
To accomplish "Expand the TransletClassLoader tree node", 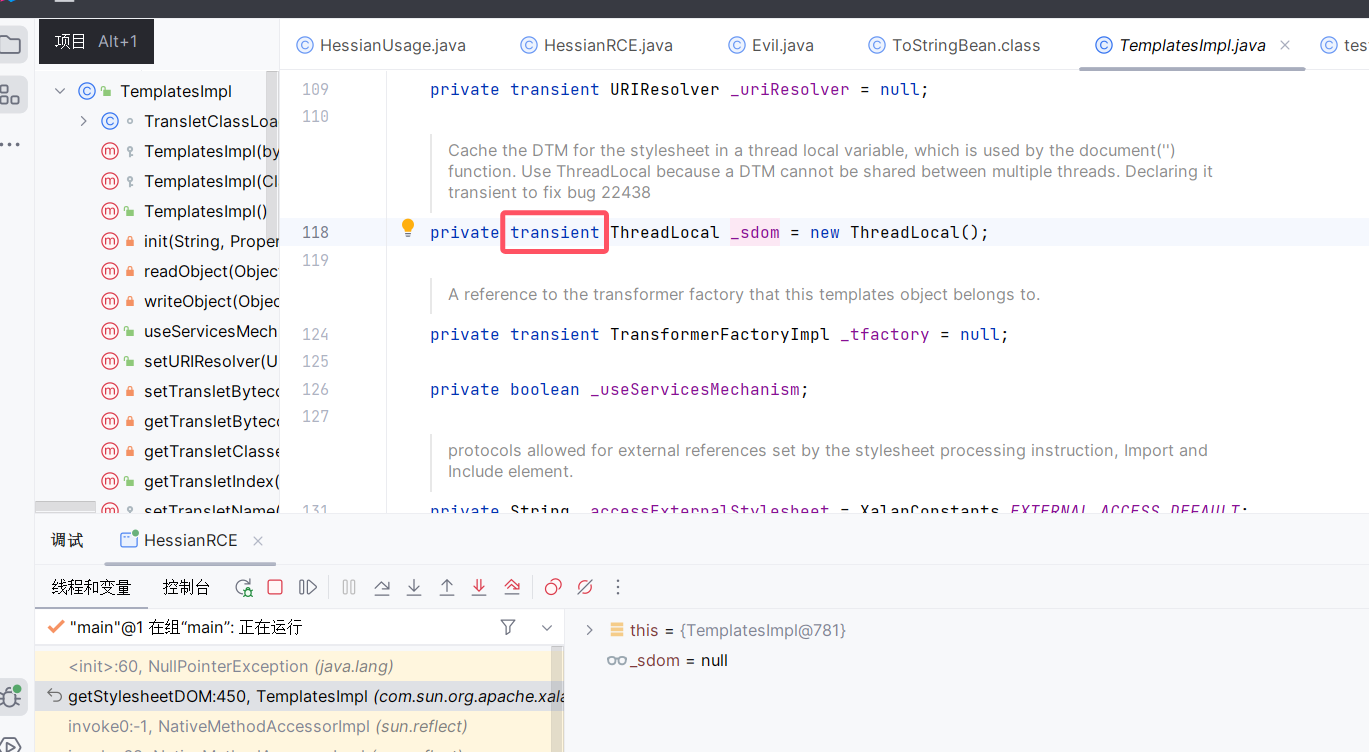I will pos(84,121).
